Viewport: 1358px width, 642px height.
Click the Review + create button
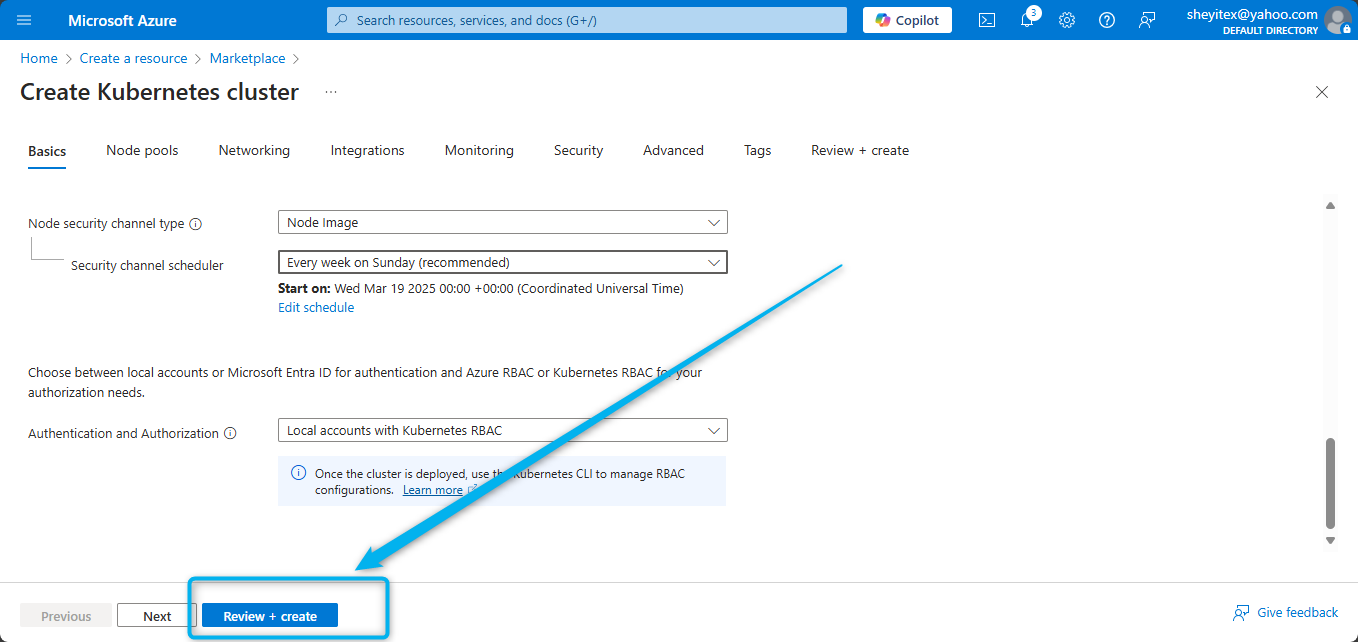point(270,616)
